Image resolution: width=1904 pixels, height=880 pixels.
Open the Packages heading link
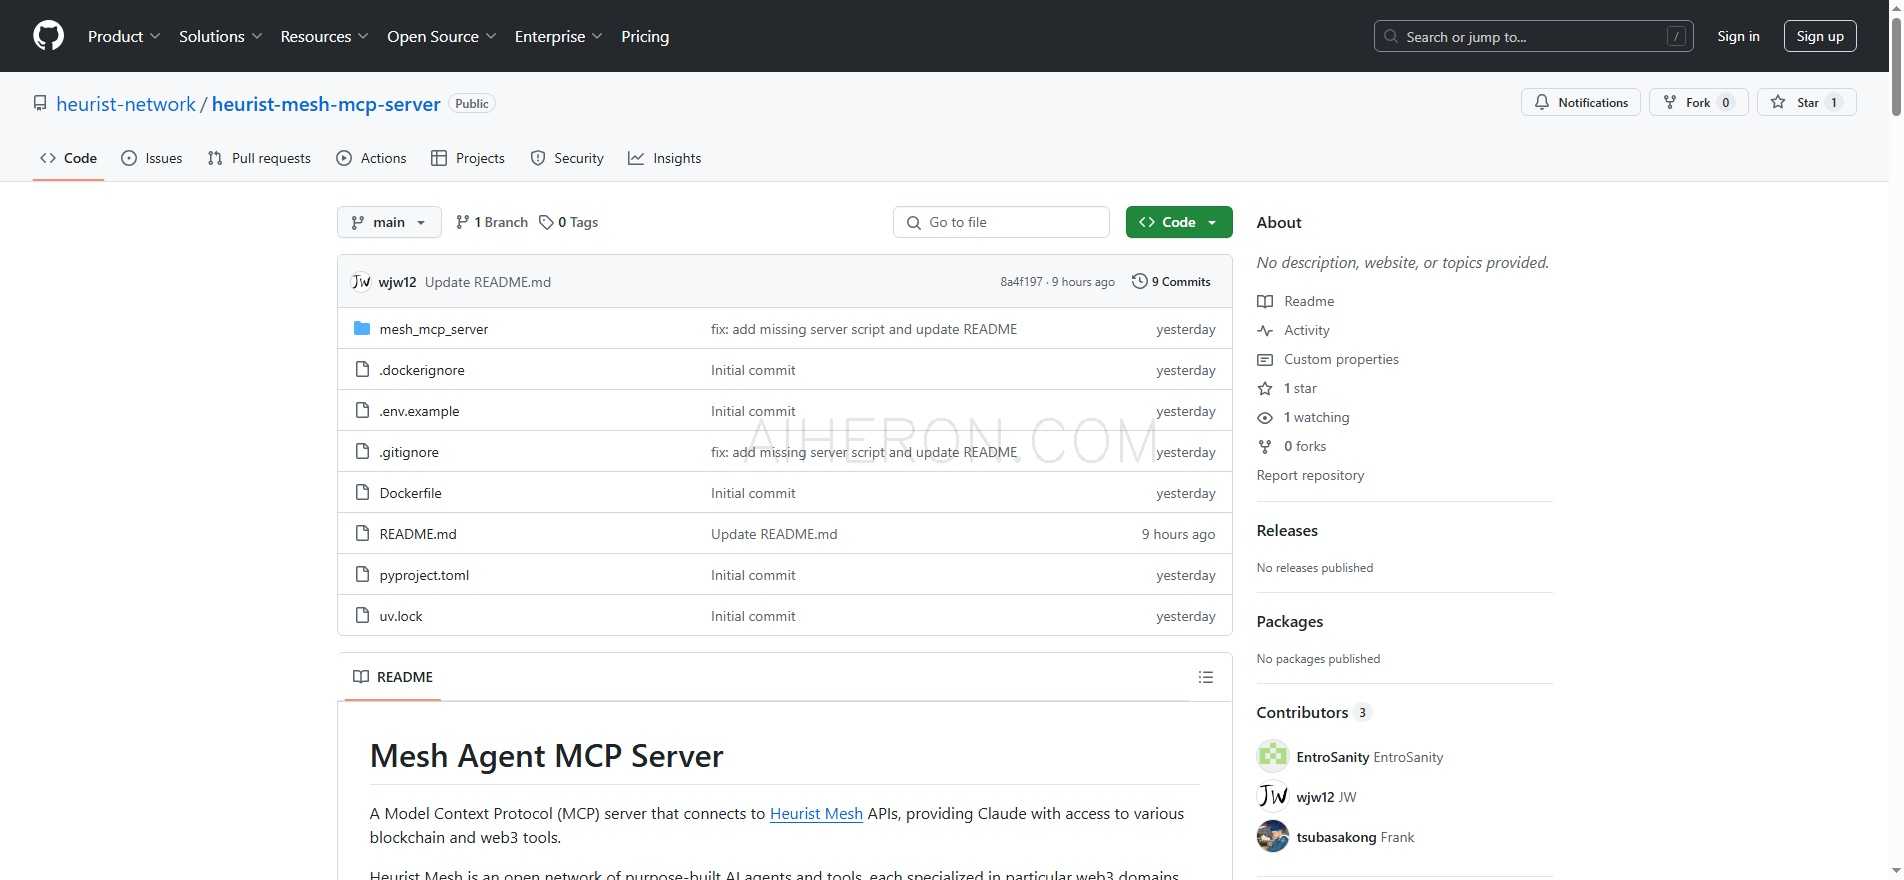[x=1289, y=622]
